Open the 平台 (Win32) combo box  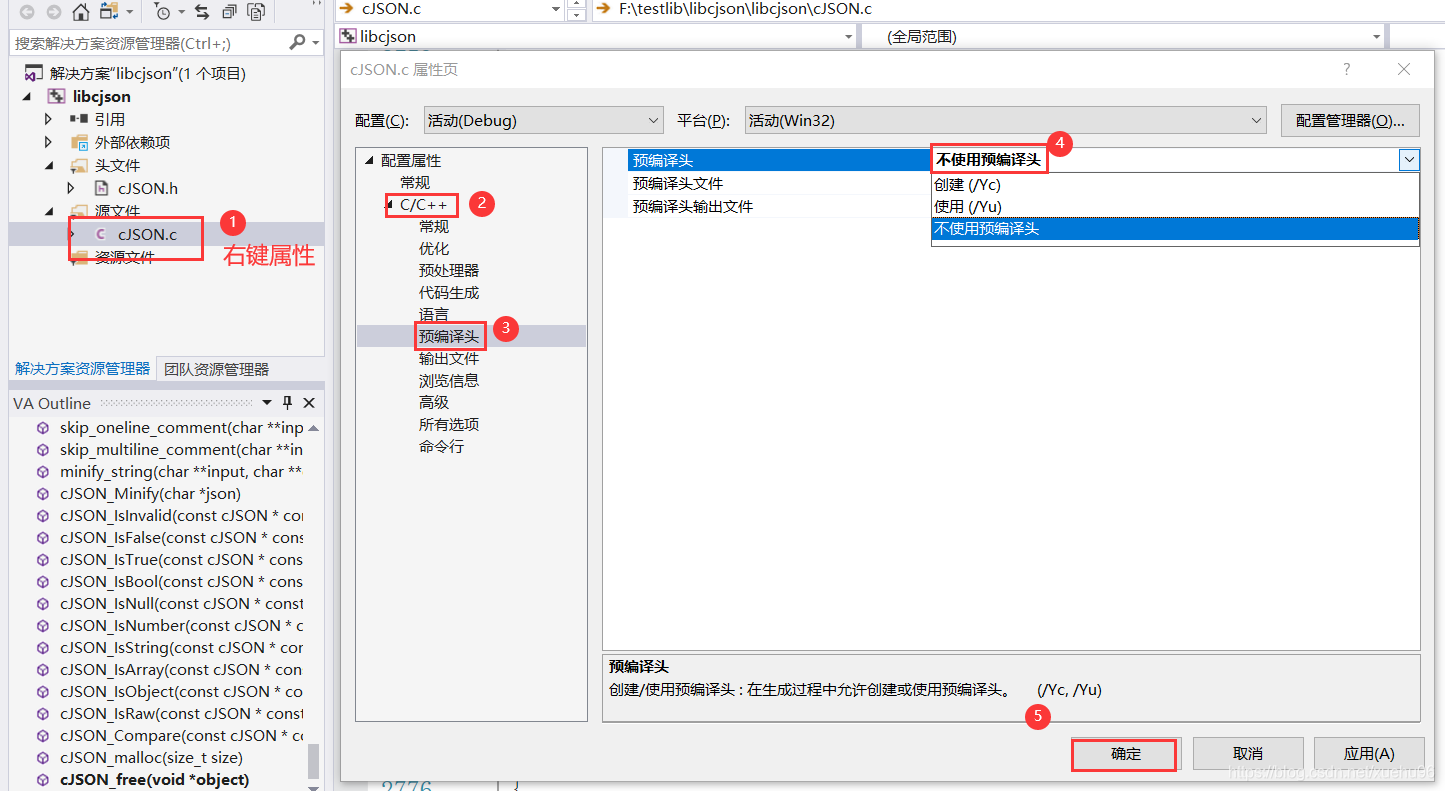[x=1006, y=120]
